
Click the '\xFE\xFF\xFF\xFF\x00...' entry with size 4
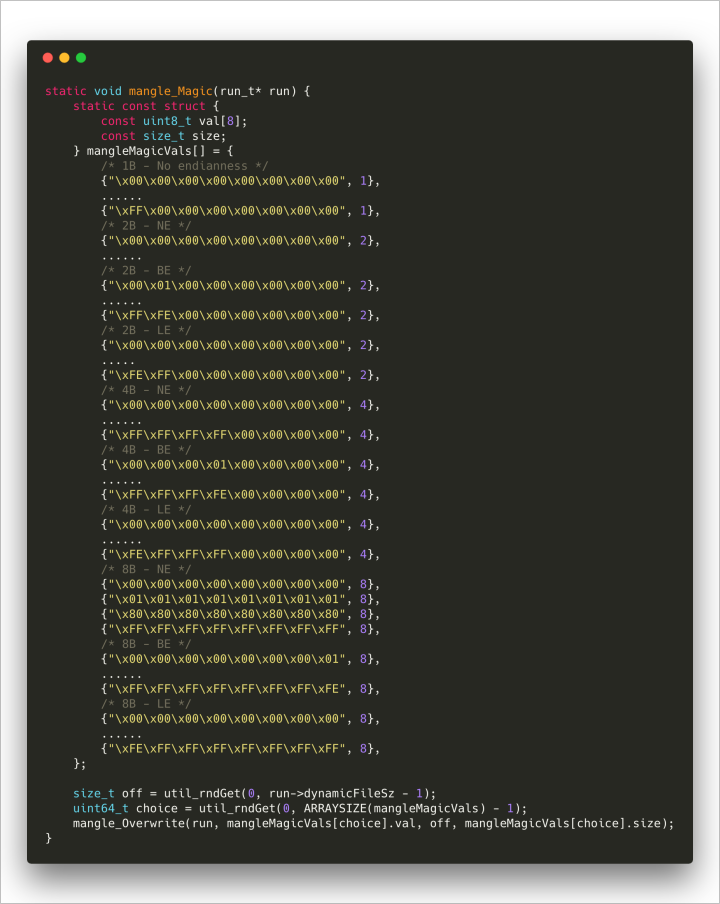[240, 555]
